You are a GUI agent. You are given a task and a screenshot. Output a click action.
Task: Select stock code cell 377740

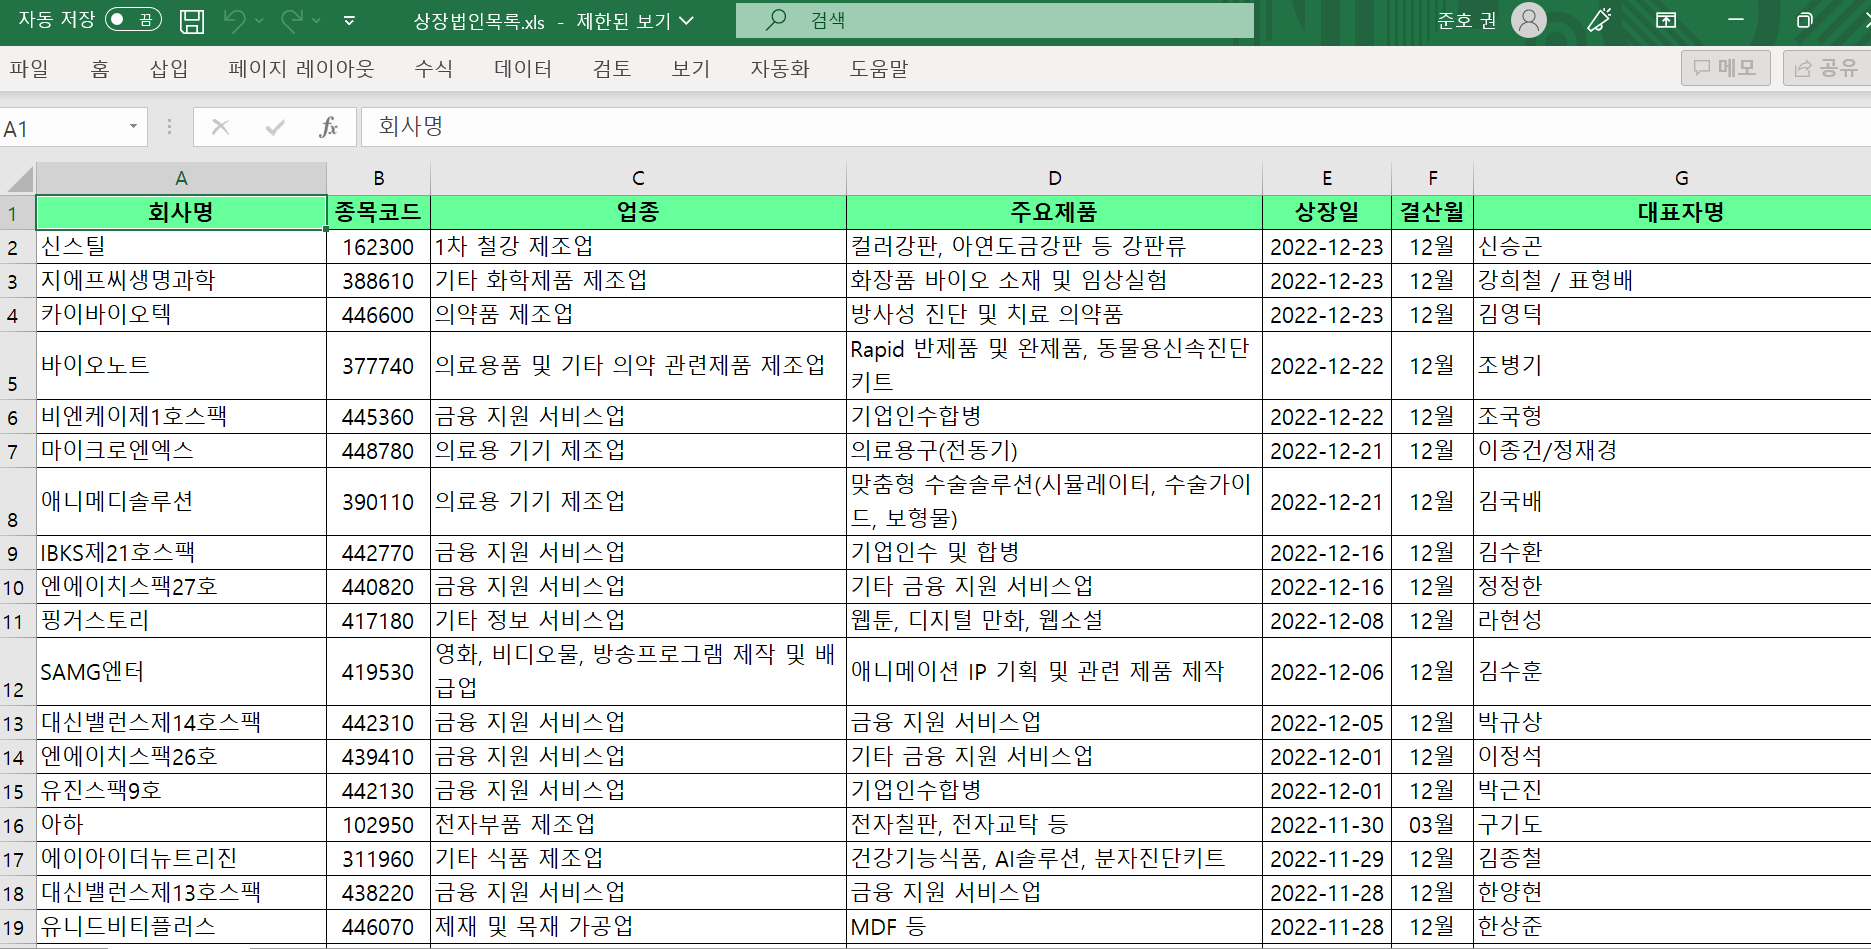[378, 366]
